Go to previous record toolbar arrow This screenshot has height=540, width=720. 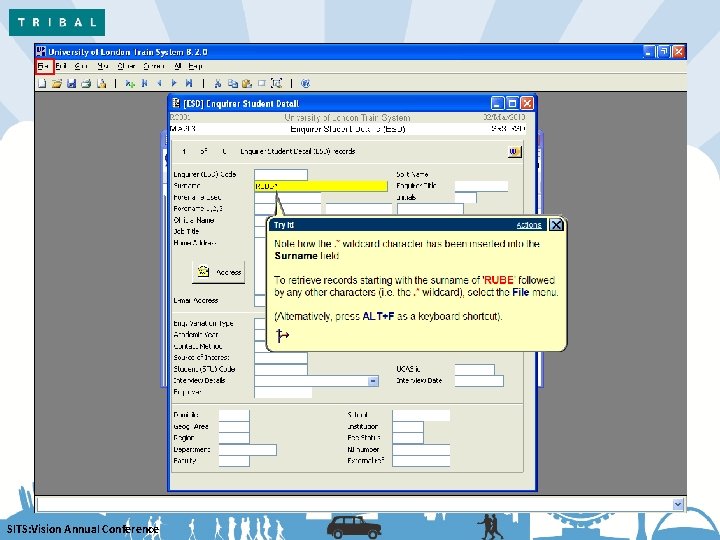pos(159,83)
